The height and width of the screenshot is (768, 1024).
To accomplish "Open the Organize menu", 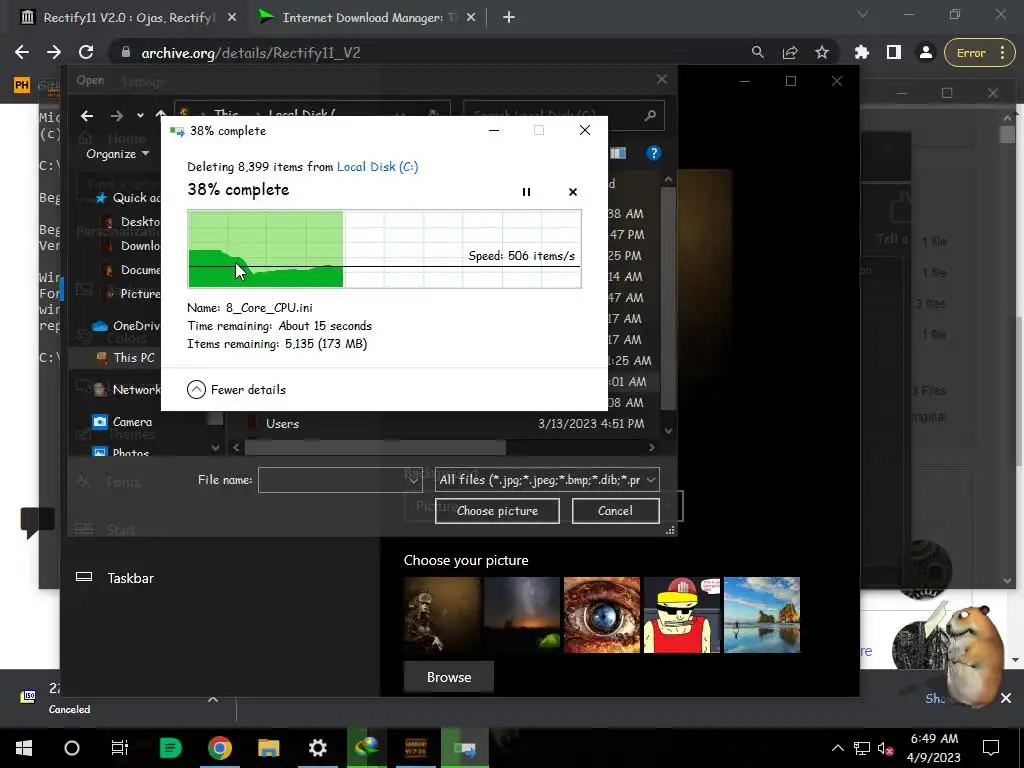I will click(x=118, y=154).
